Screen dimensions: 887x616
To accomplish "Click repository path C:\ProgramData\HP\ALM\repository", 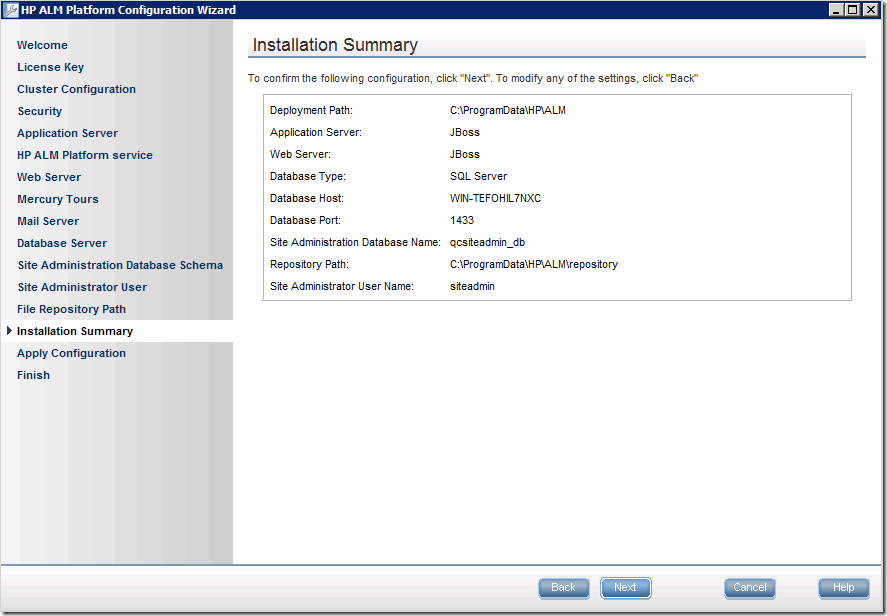I will pyautogui.click(x=533, y=265).
